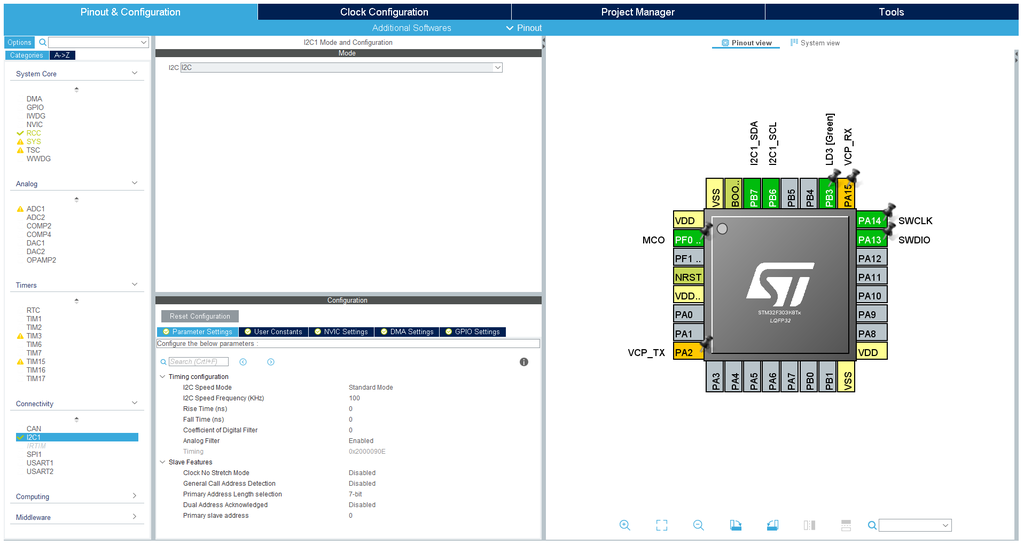The height and width of the screenshot is (545, 1024).
Task: Switch to Clock Configuration tab
Action: pyautogui.click(x=384, y=12)
